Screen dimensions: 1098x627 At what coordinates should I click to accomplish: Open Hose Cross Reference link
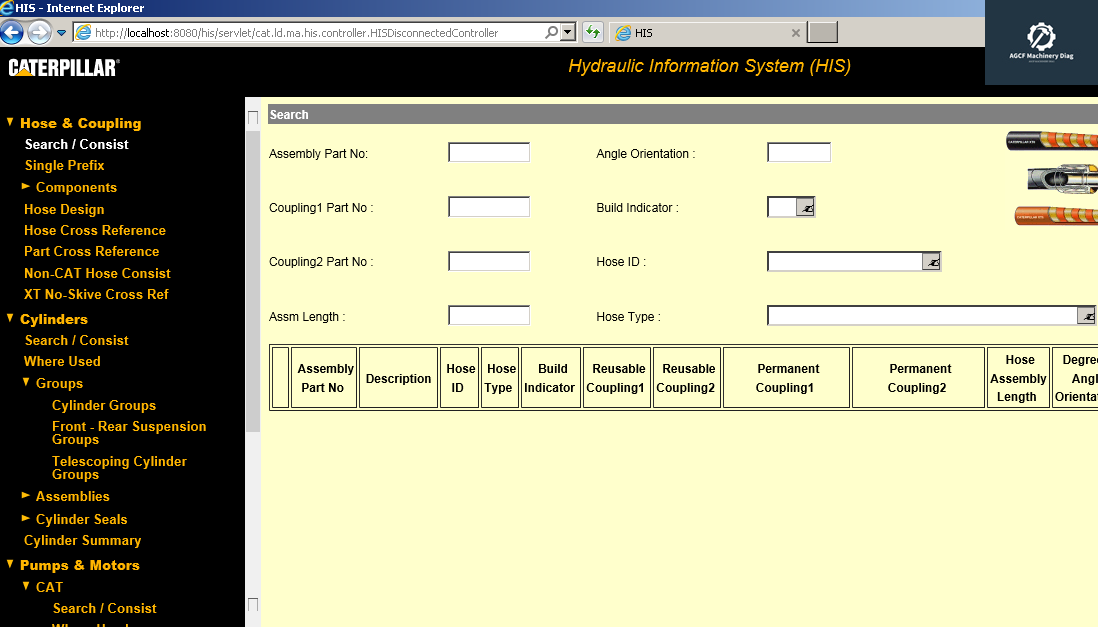[x=94, y=230]
